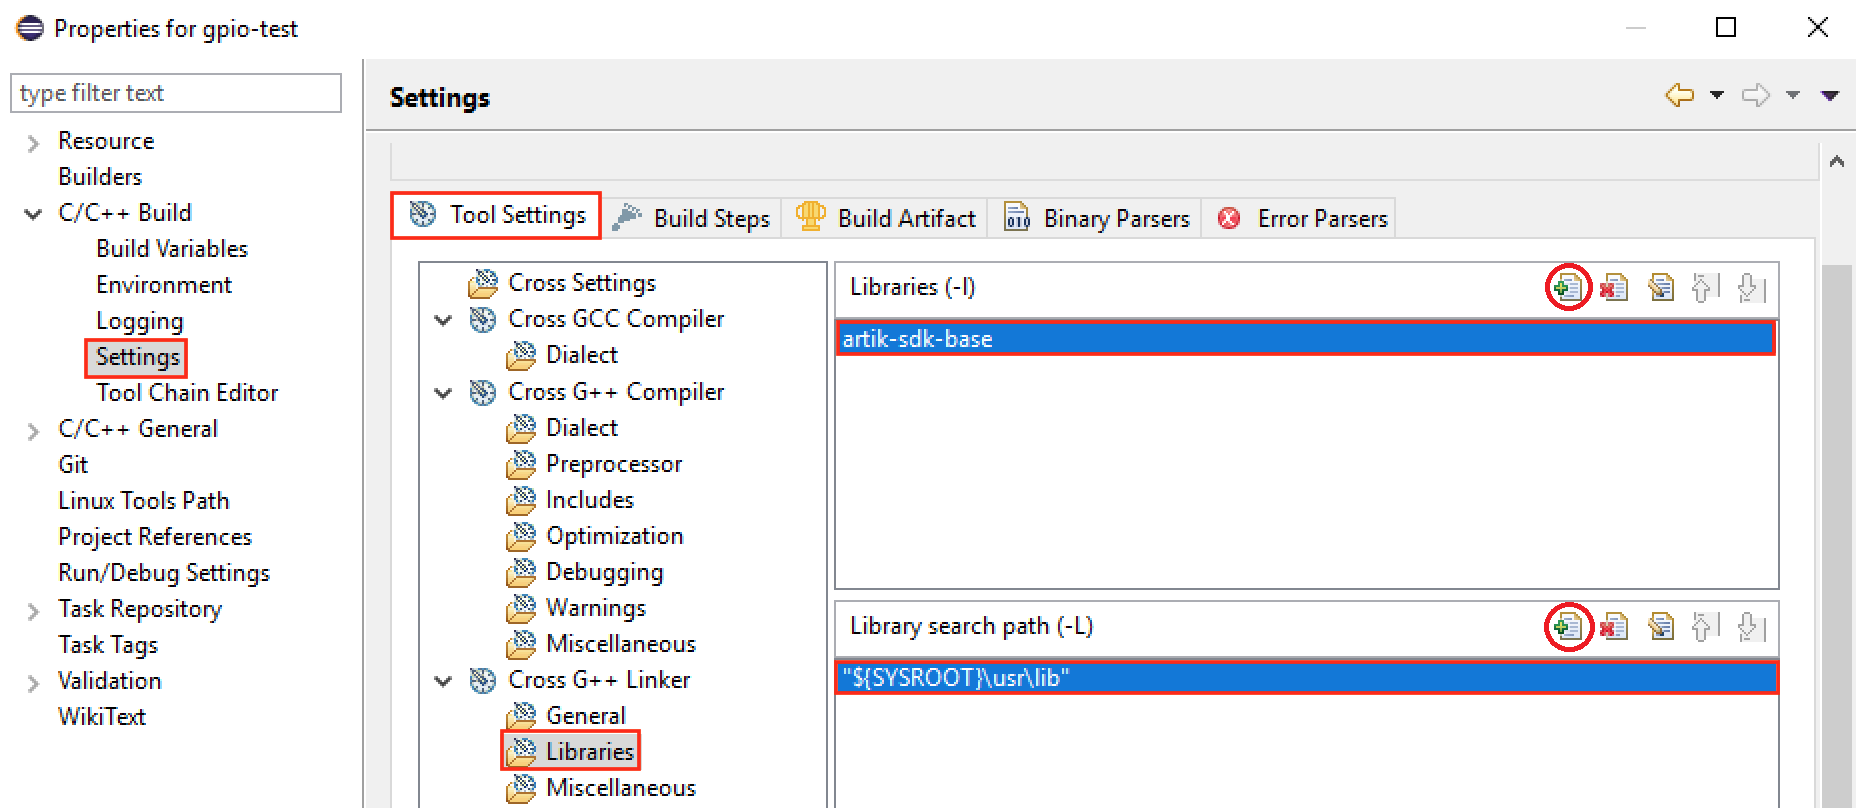Select Tool Chain Editor in sidebar

187,393
